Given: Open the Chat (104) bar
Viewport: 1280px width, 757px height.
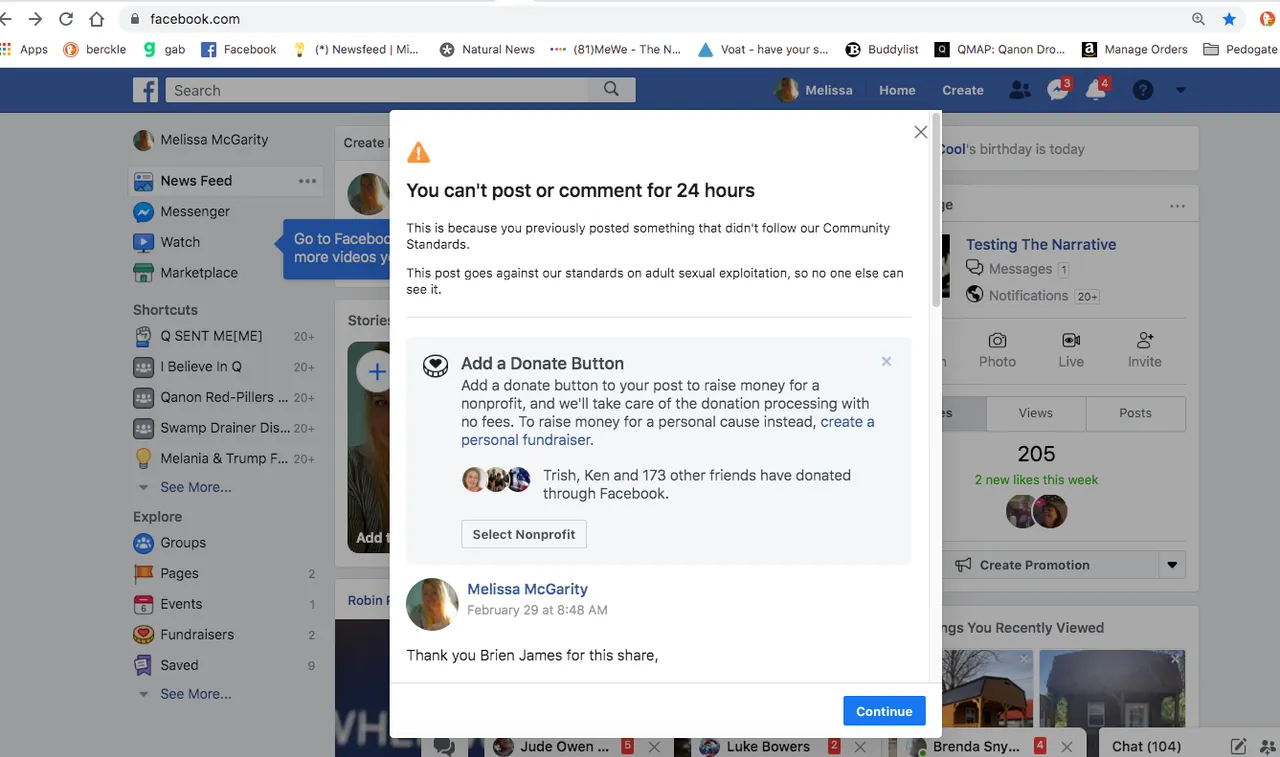Looking at the screenshot, I should [1146, 746].
